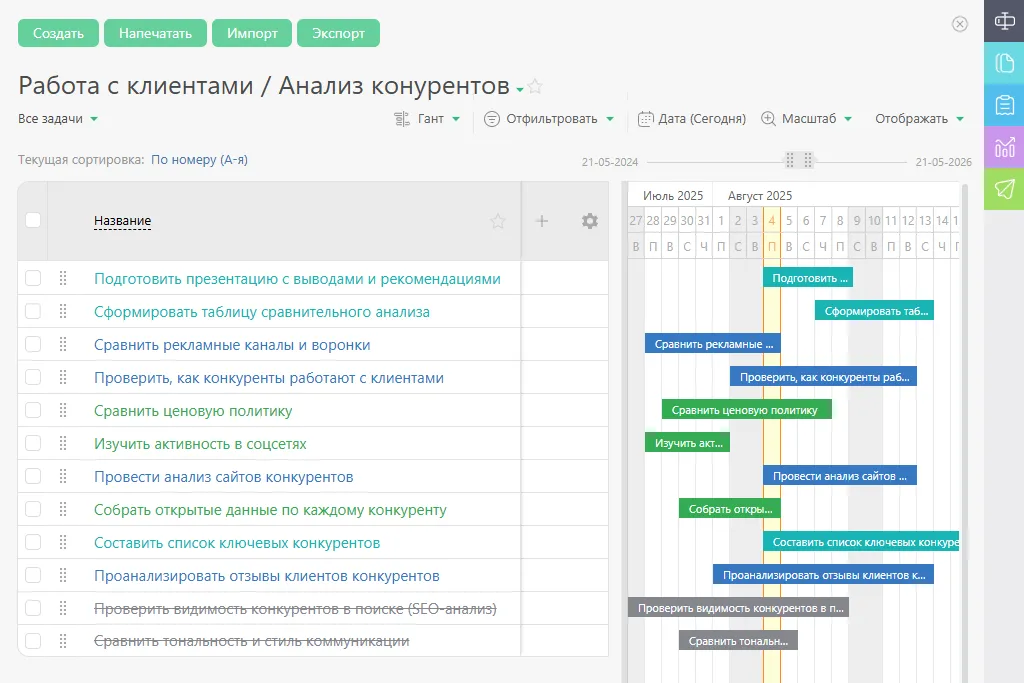
Task: Expand the 'Масштаб' dropdown
Action: [807, 118]
